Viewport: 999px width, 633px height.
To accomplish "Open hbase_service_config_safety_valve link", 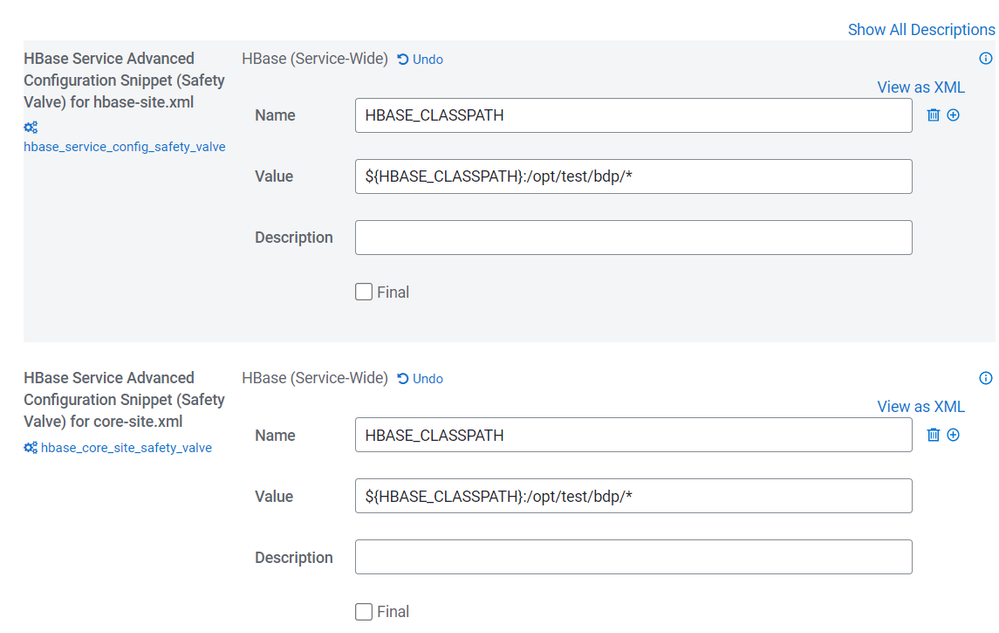I will point(124,146).
